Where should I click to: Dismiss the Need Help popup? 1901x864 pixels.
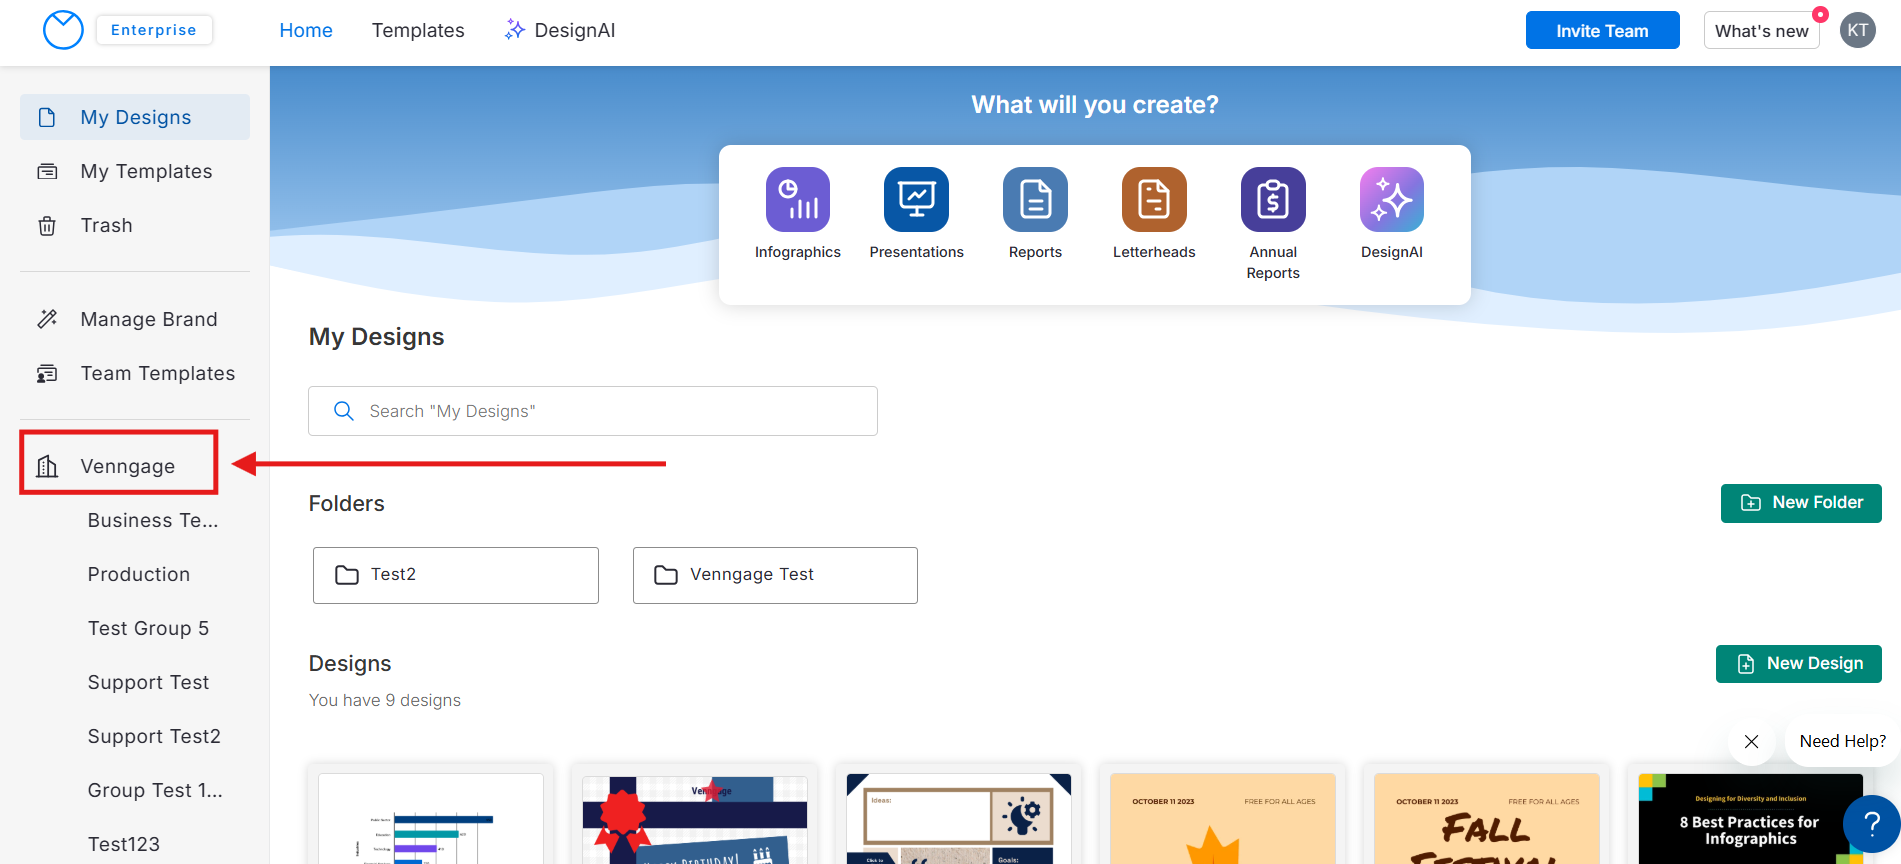click(x=1751, y=741)
